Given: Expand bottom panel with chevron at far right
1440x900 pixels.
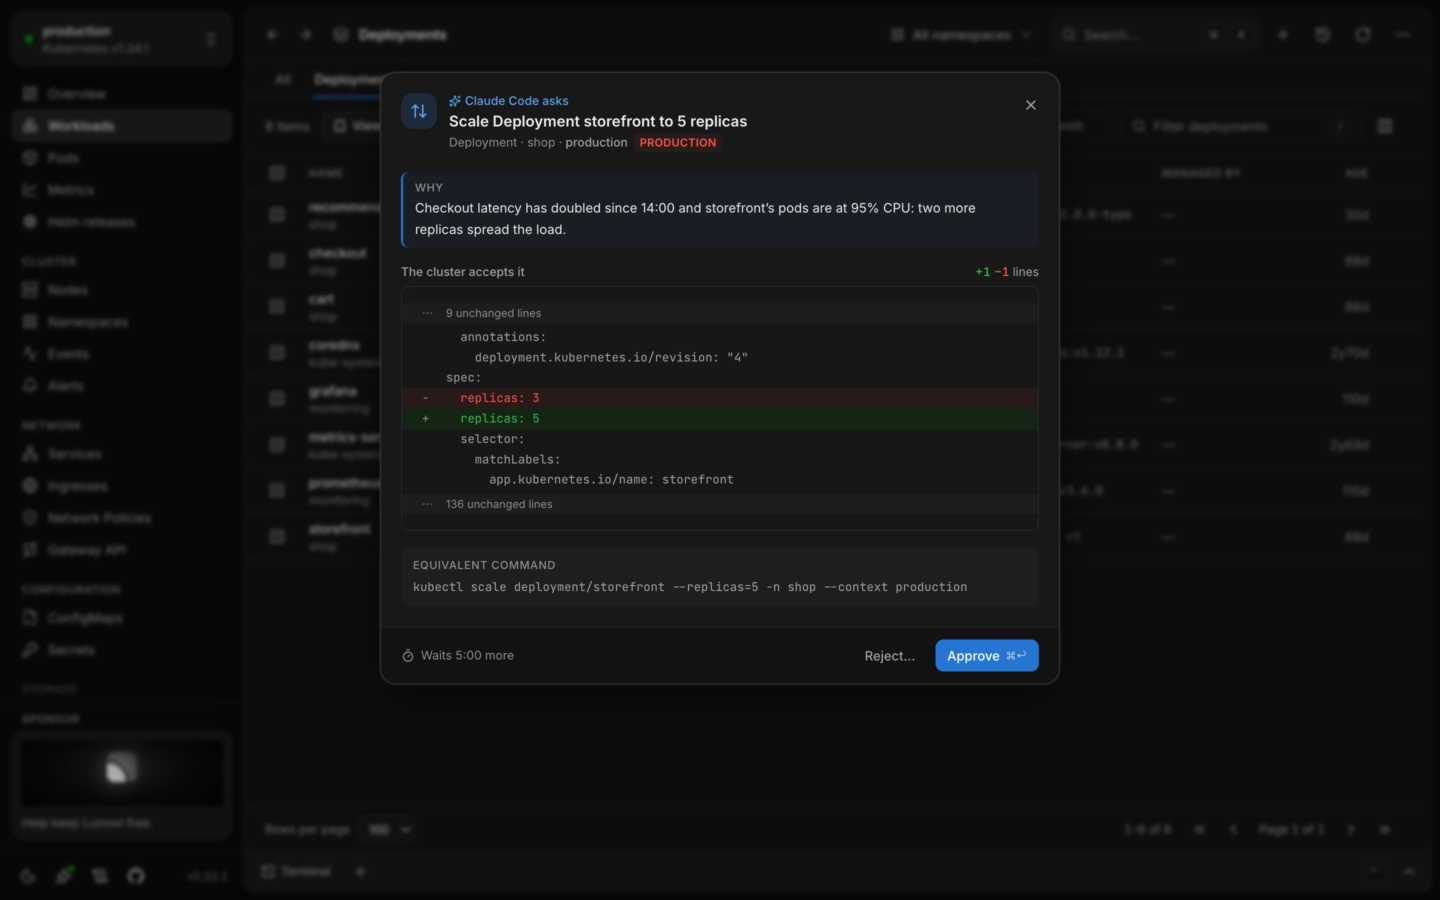Looking at the screenshot, I should tap(1409, 872).
